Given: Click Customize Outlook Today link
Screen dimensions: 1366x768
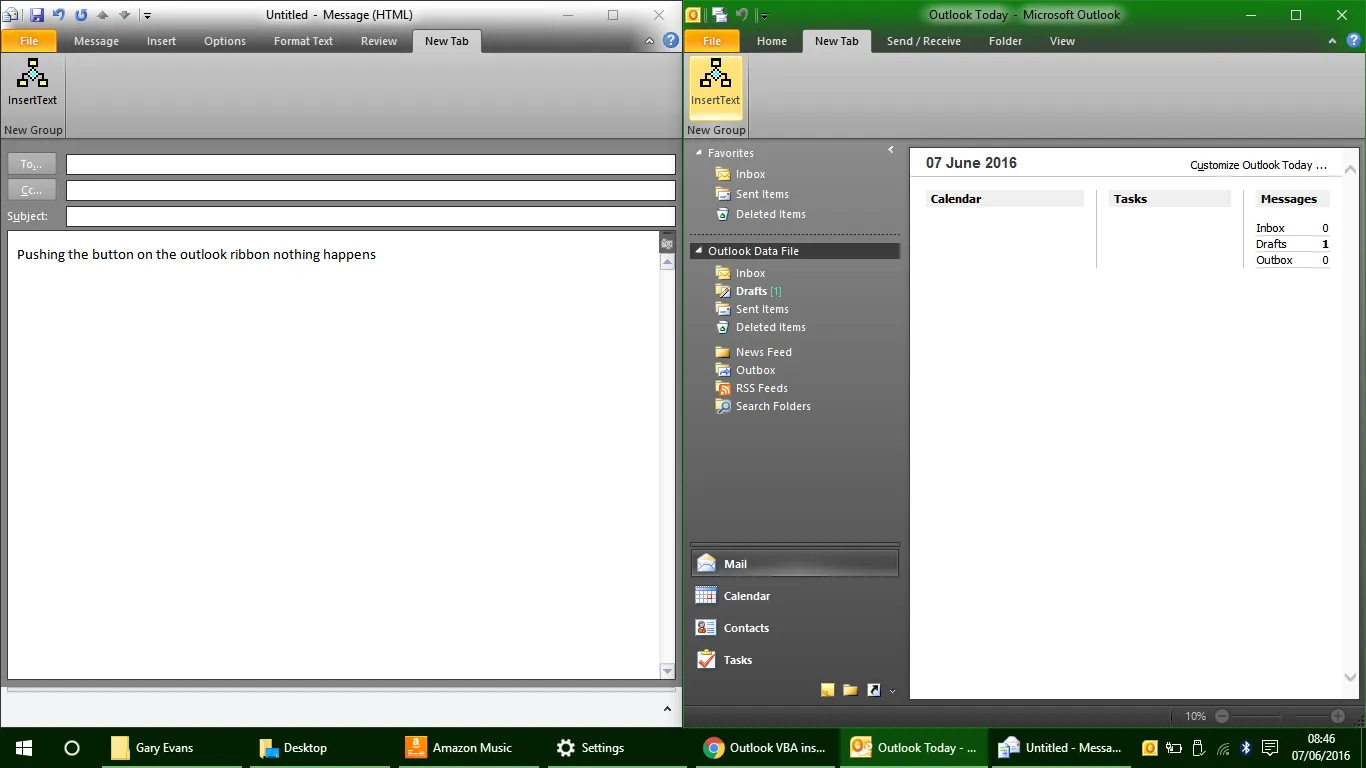Looking at the screenshot, I should 1258,165.
